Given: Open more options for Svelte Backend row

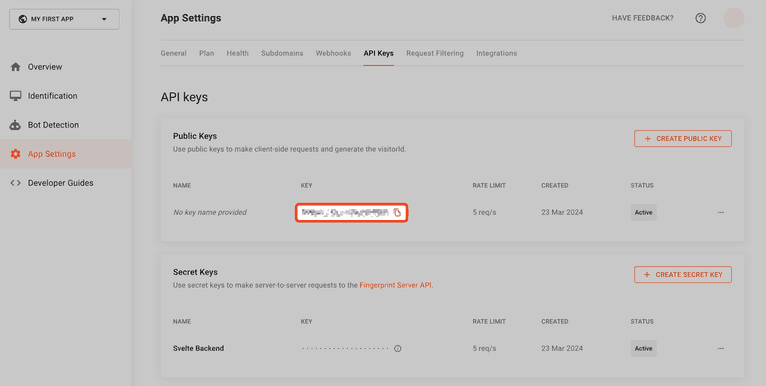Looking at the screenshot, I should point(721,348).
